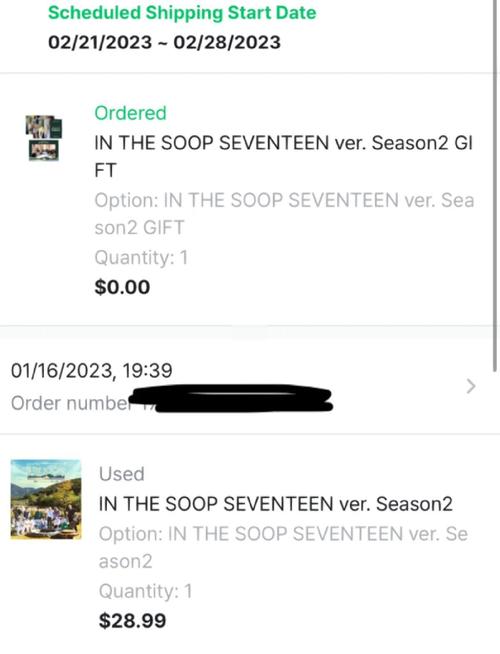
Task: Click the shipping date range 02/21/2023 ~ 02/28/2023
Action: pos(164,43)
